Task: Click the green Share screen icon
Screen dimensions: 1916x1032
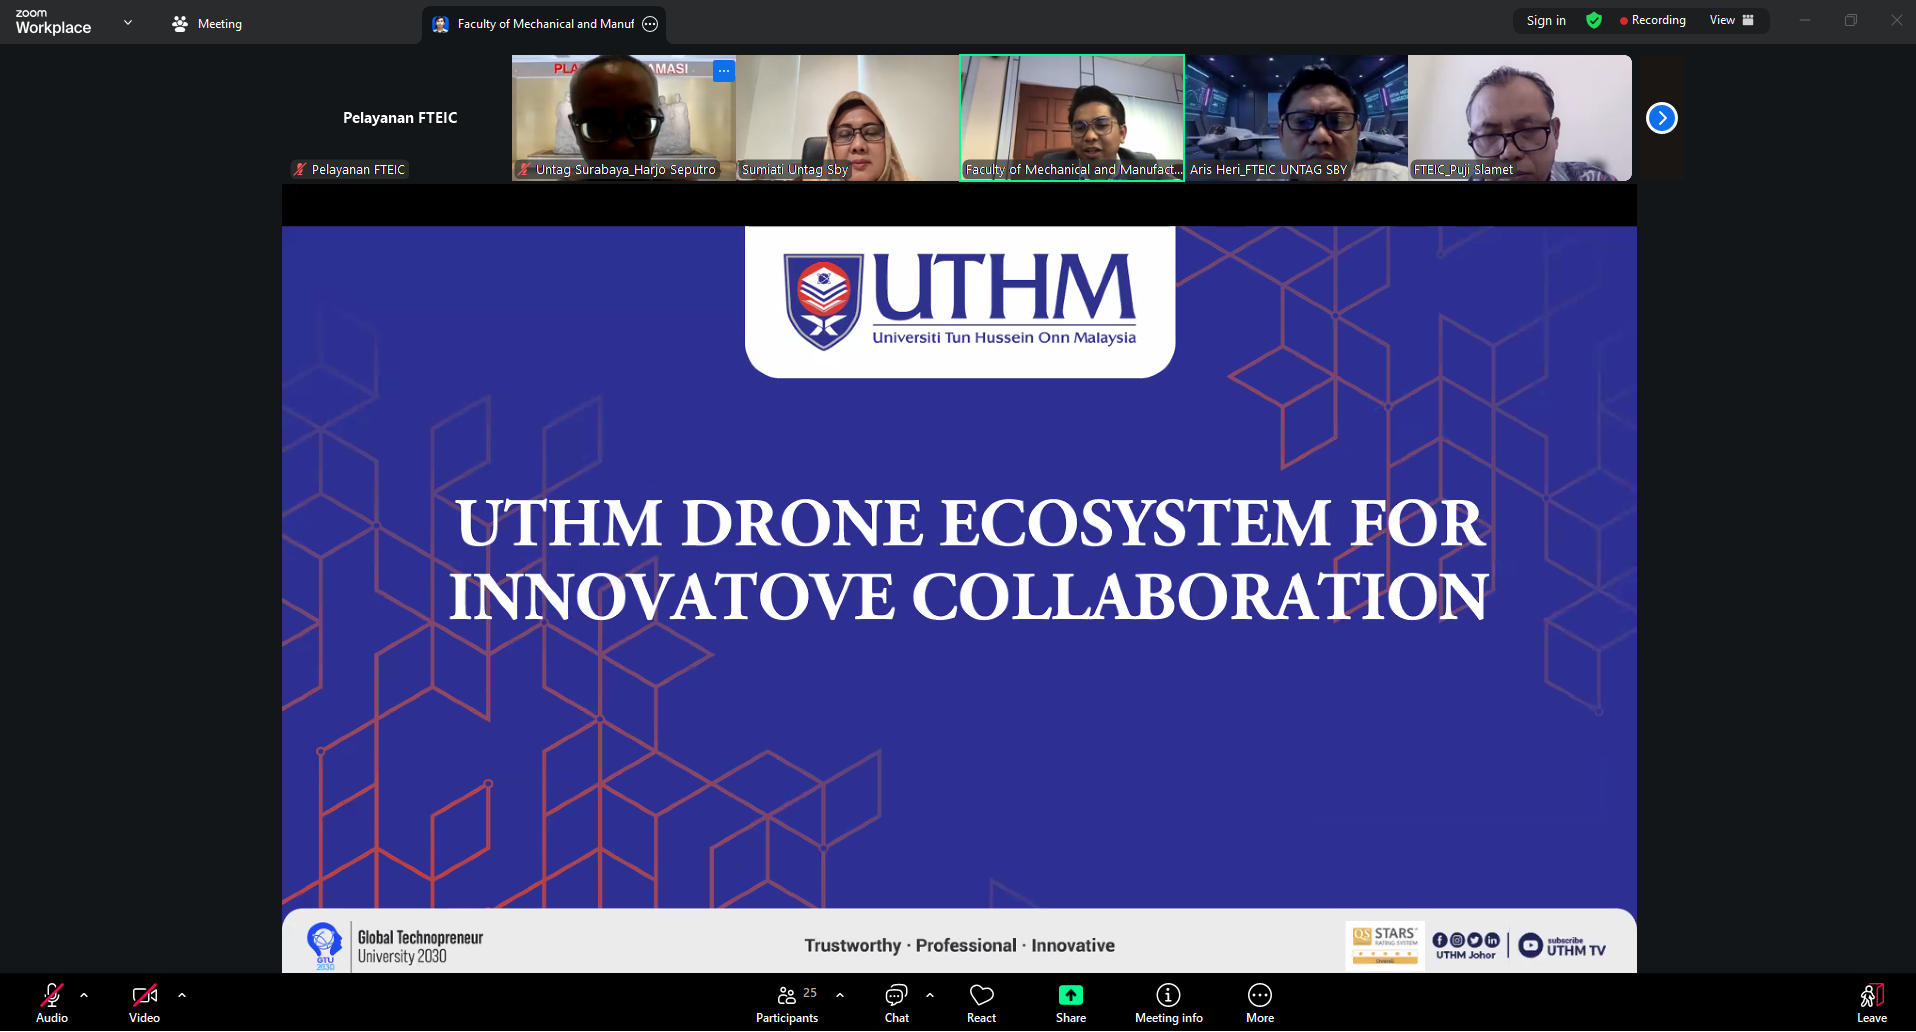Action: pyautogui.click(x=1070, y=995)
